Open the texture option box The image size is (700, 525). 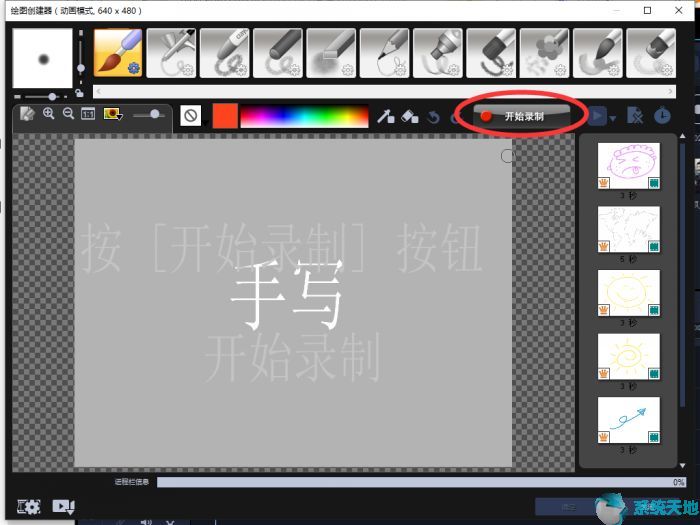[x=191, y=116]
